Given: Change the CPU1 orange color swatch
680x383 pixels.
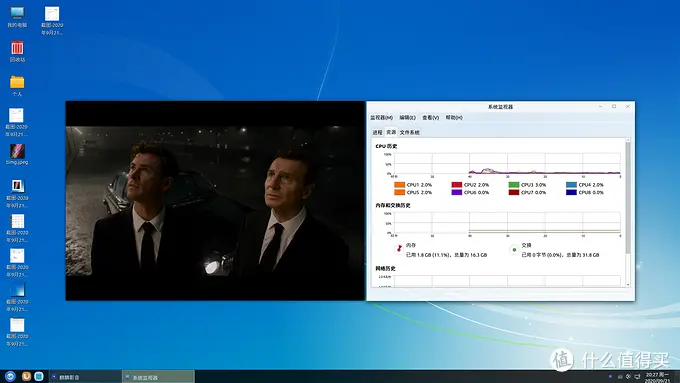Looking at the screenshot, I should click(399, 185).
